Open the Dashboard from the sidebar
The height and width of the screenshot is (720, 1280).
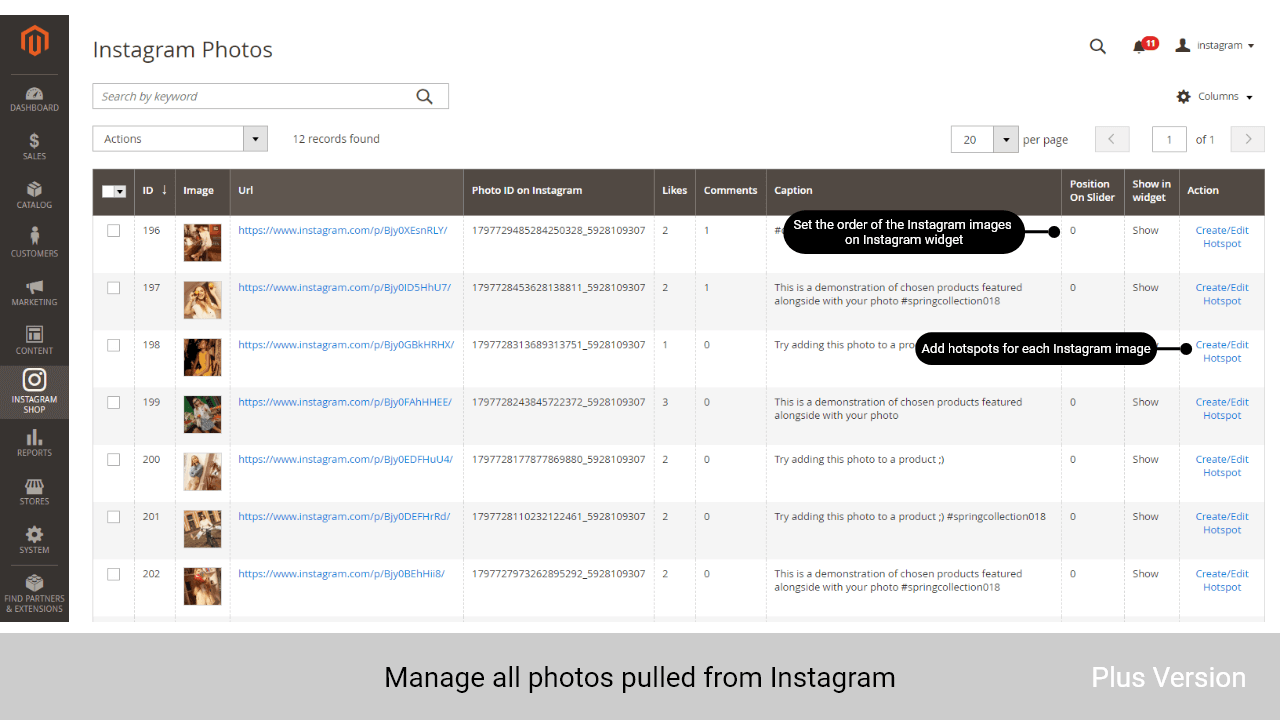tap(34, 97)
